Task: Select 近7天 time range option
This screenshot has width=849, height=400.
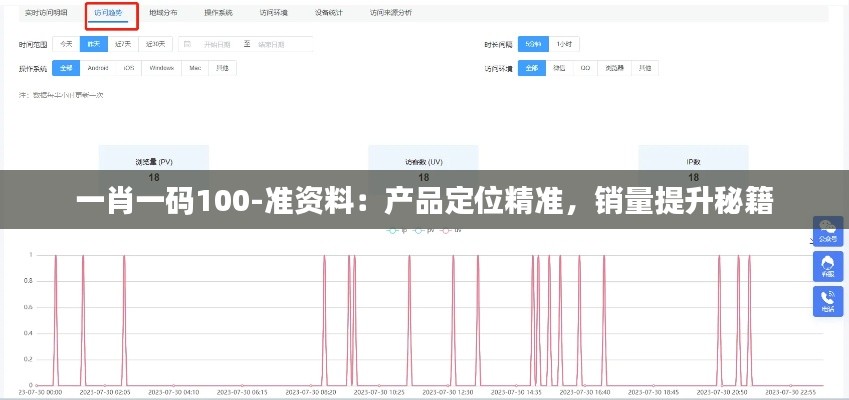Action: 124,44
